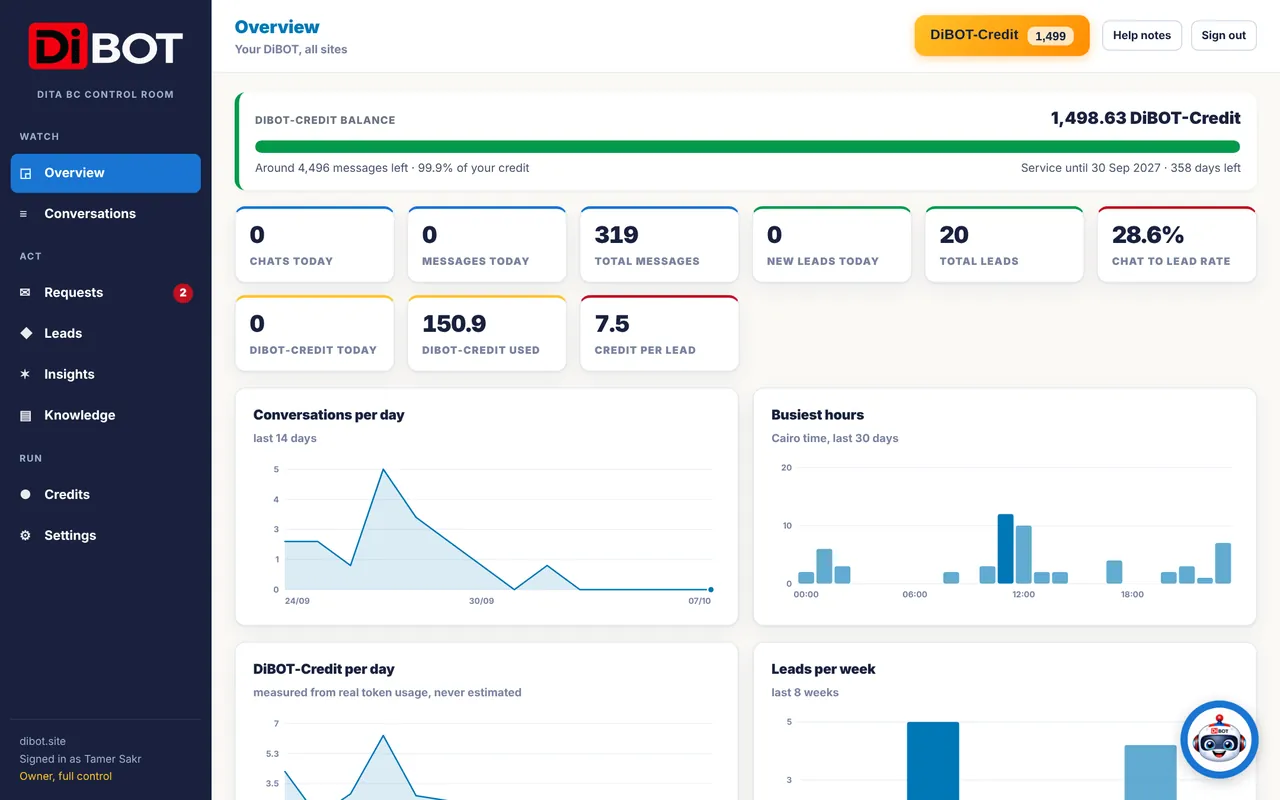
Task: Click Sign out
Action: click(x=1223, y=35)
